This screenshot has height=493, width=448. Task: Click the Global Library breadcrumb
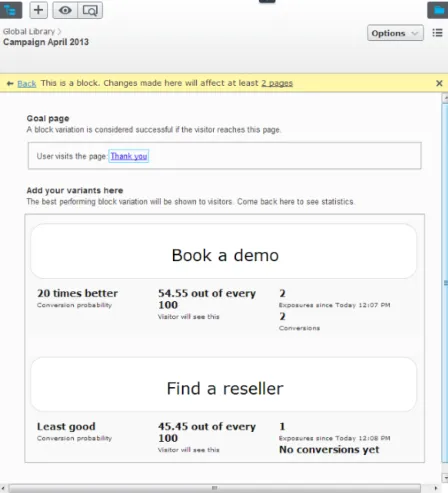point(29,31)
